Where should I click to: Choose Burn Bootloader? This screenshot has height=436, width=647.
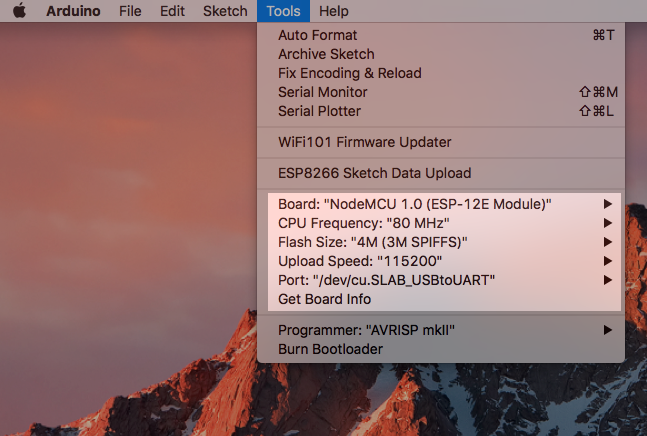click(x=441, y=349)
